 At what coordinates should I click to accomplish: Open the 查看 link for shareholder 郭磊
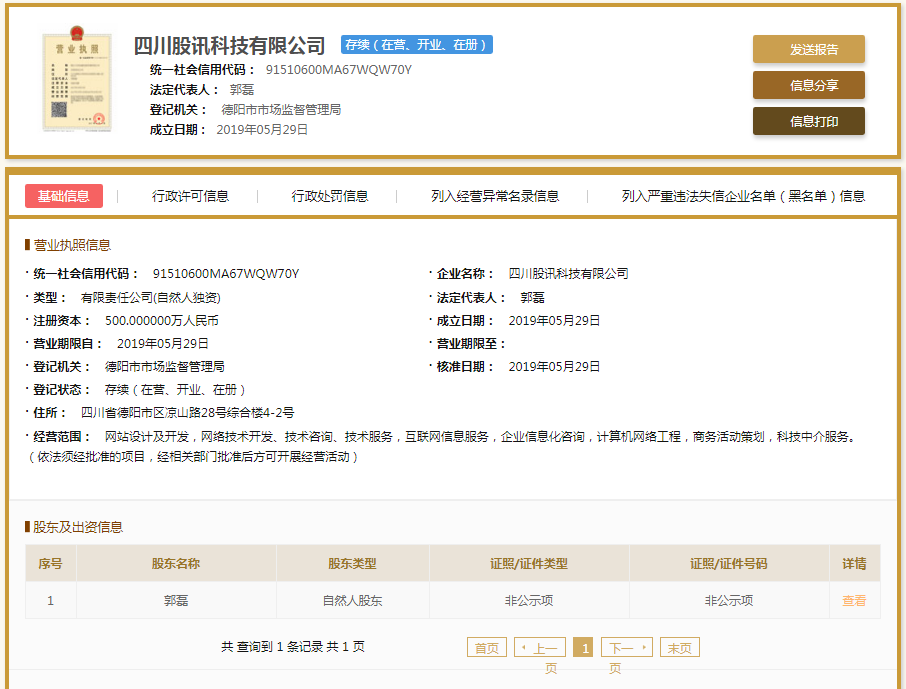click(x=854, y=600)
